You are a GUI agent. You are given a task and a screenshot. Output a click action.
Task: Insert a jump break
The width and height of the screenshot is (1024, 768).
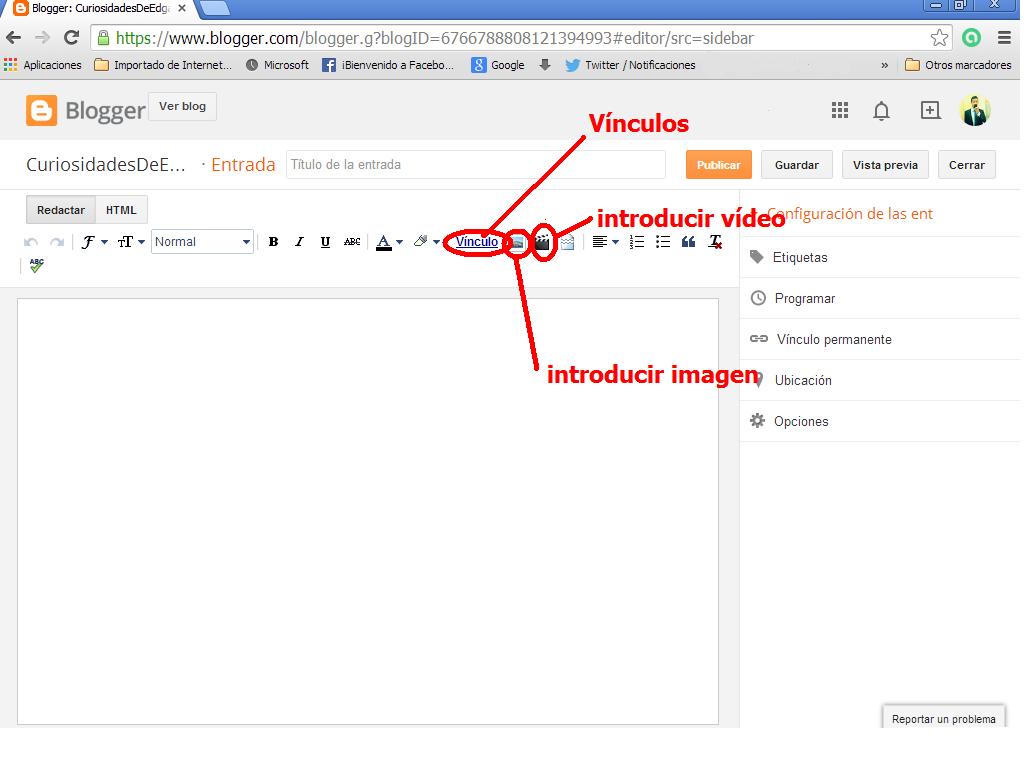click(568, 242)
